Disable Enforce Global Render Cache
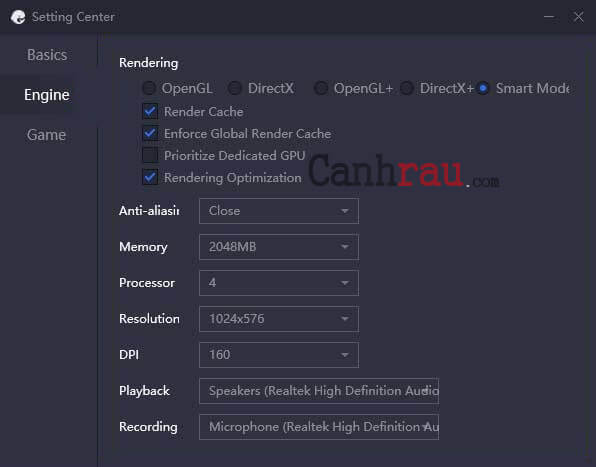596x467 pixels. point(150,133)
